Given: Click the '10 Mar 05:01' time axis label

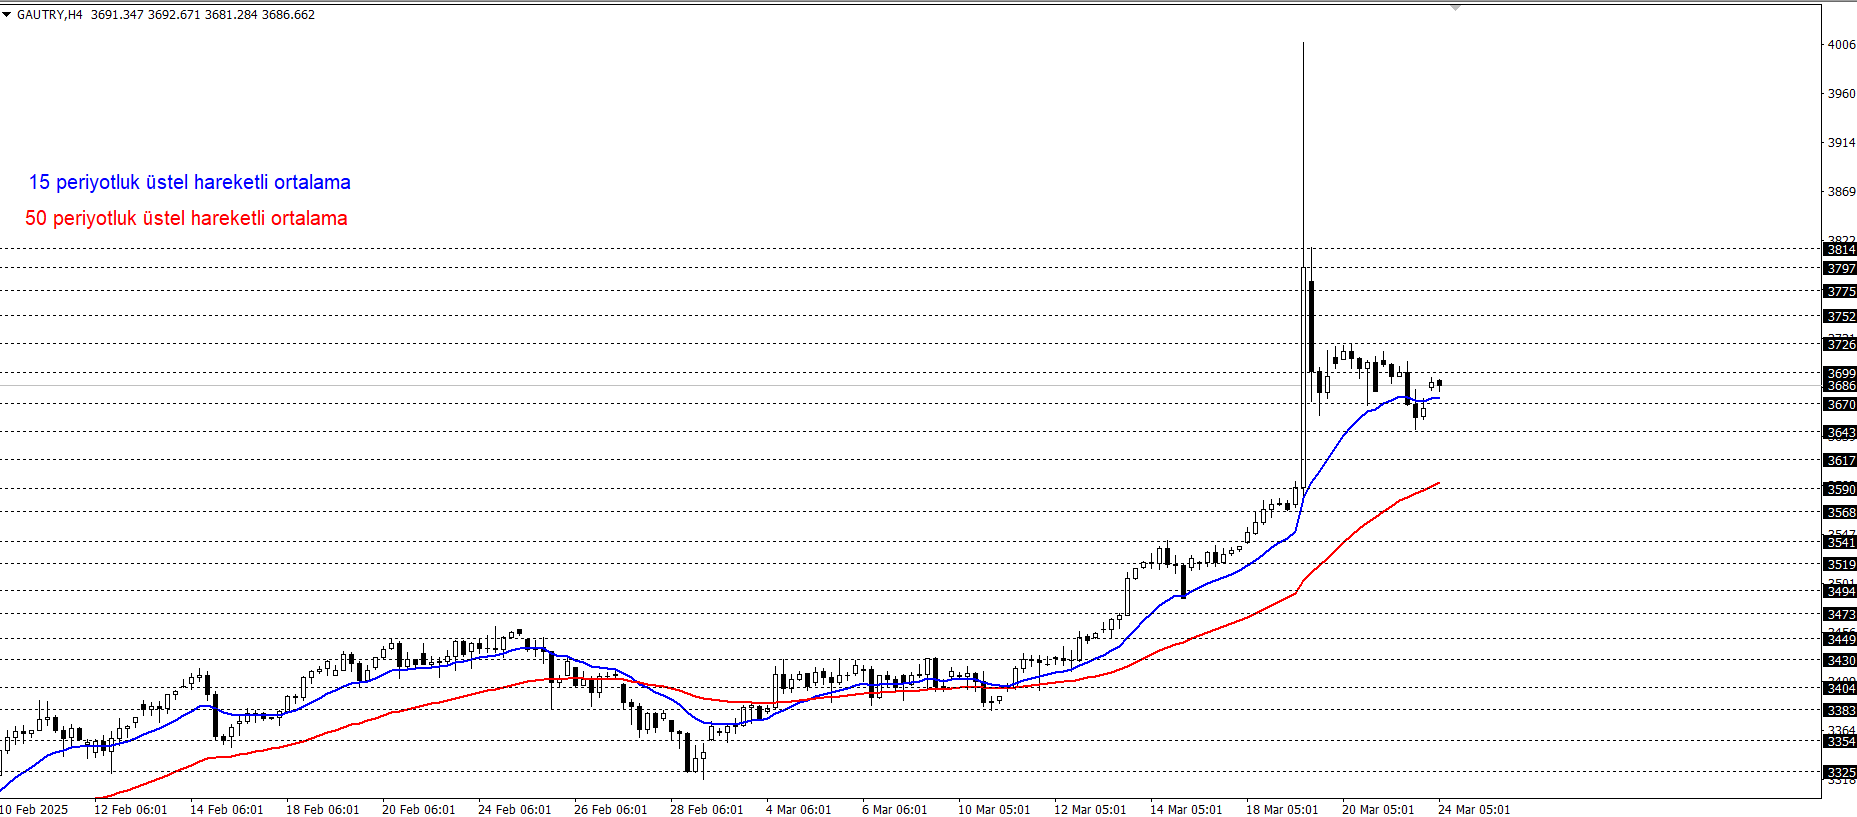Looking at the screenshot, I should pos(994,809).
